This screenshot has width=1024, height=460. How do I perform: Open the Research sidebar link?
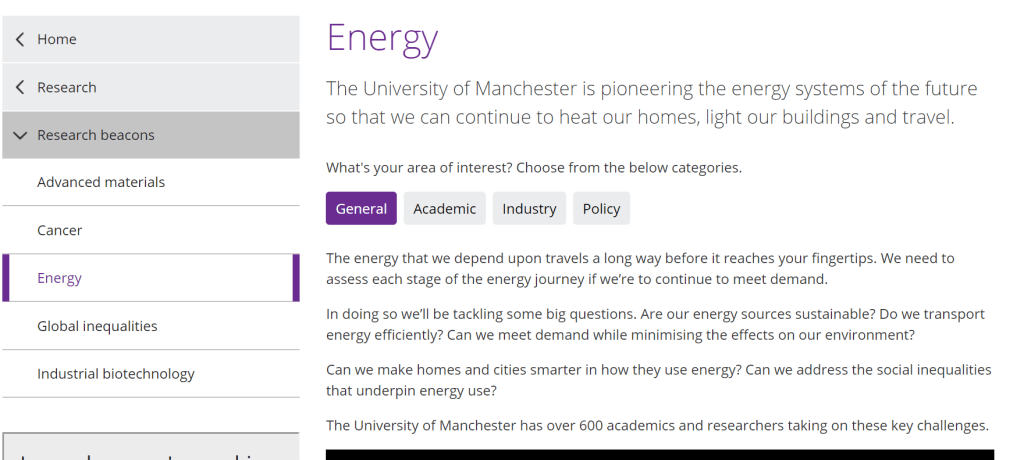67,88
